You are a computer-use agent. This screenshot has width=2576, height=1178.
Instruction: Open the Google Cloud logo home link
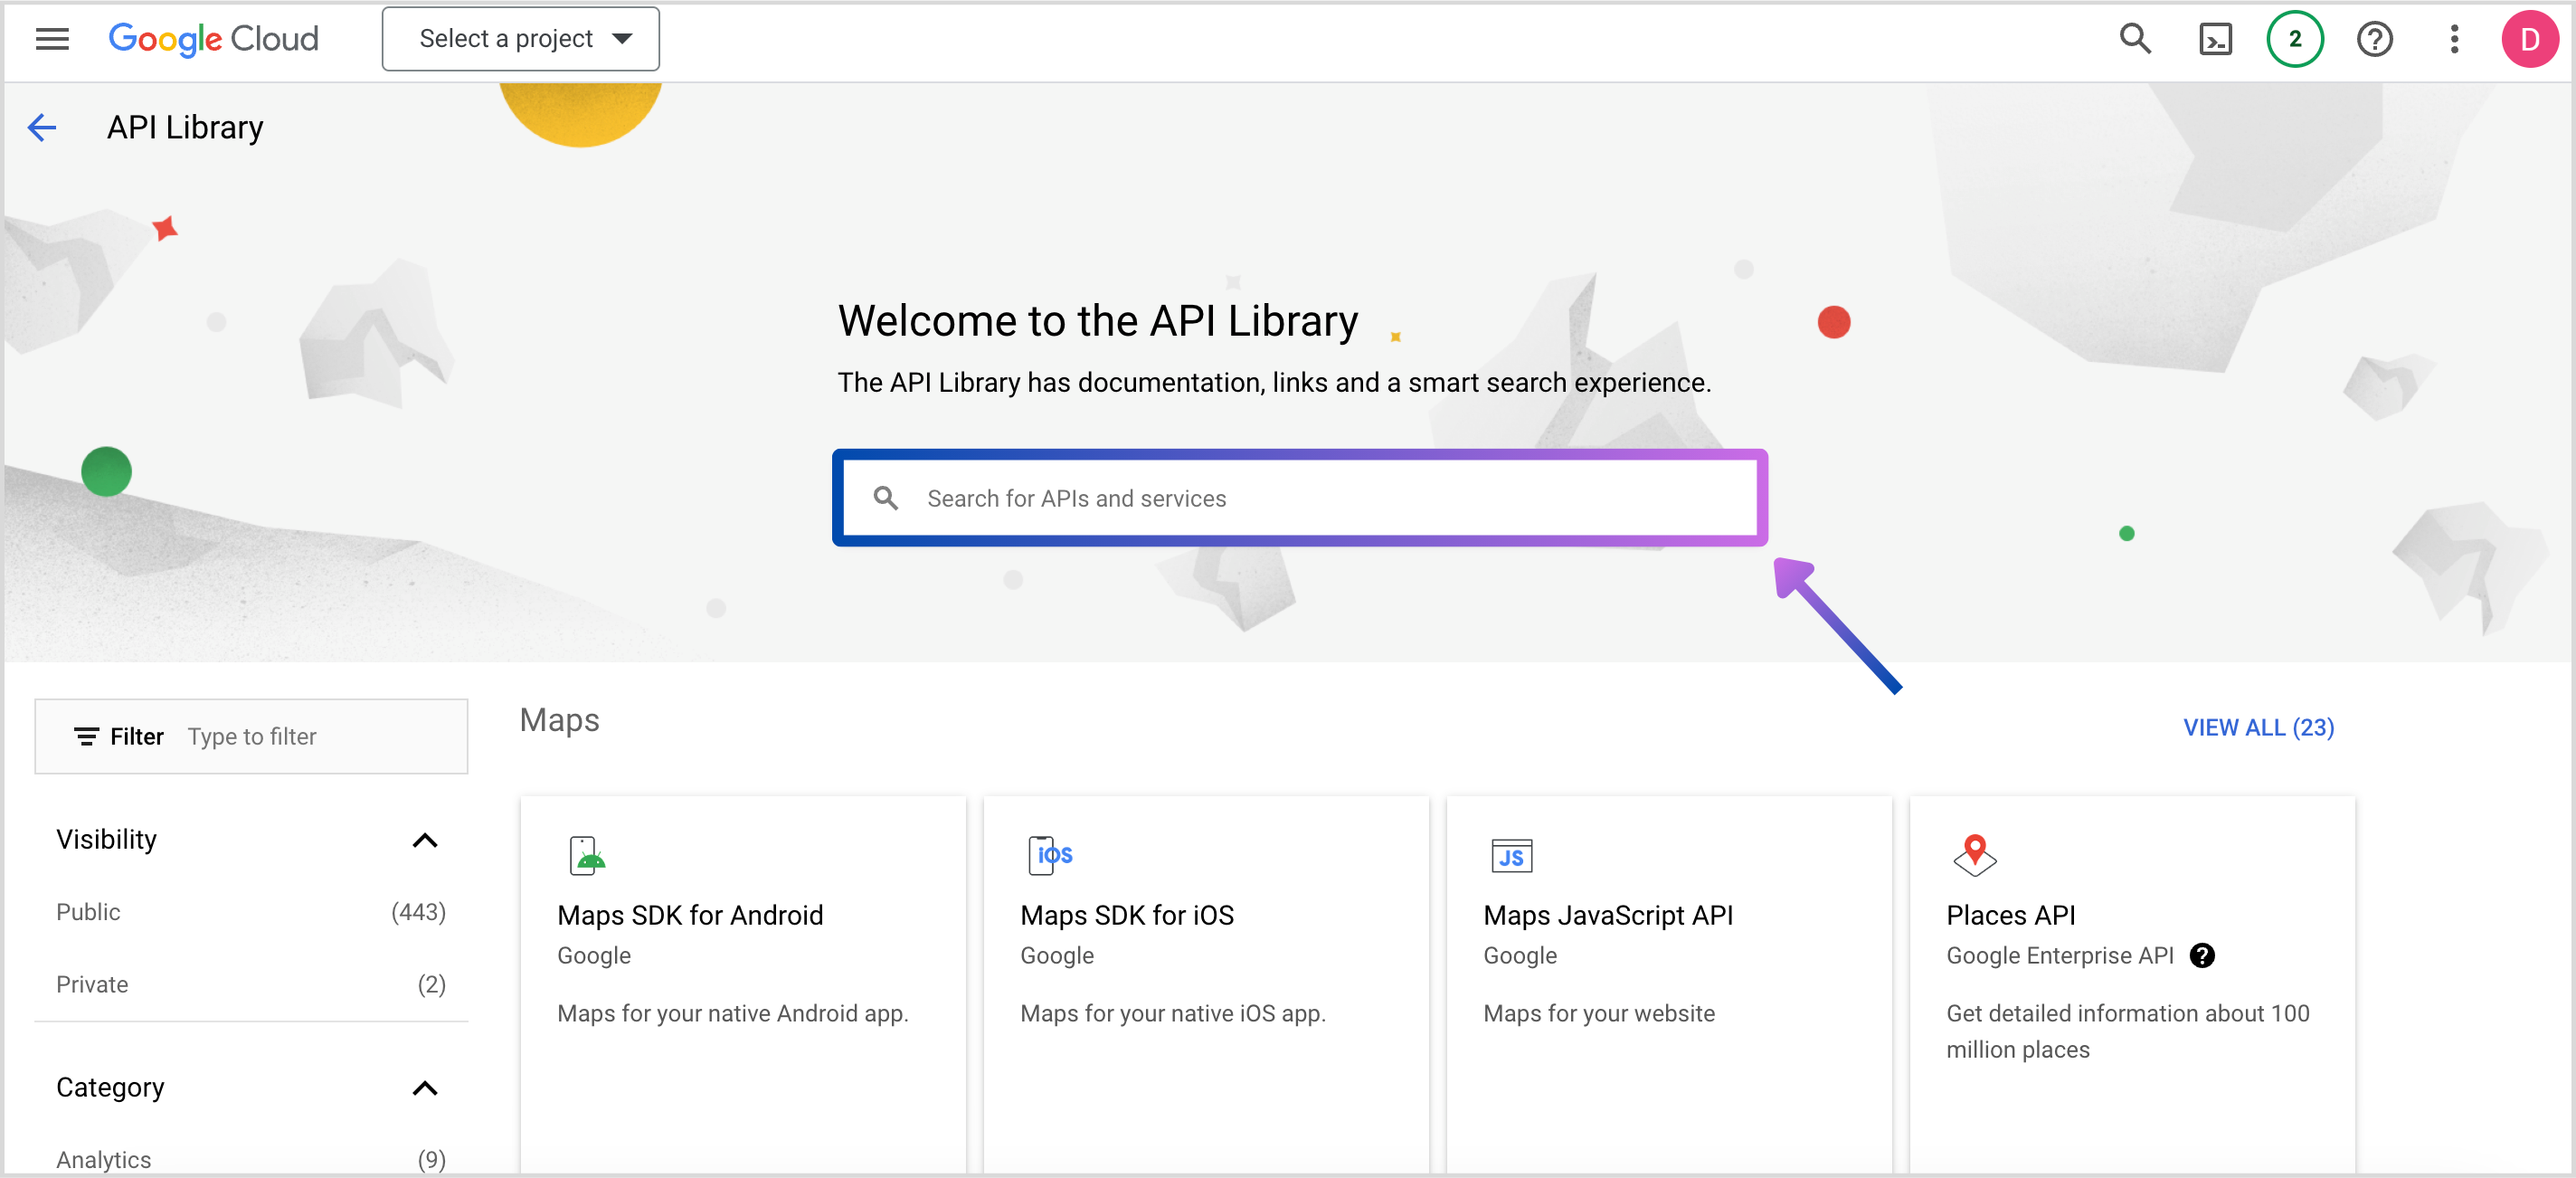(x=213, y=39)
